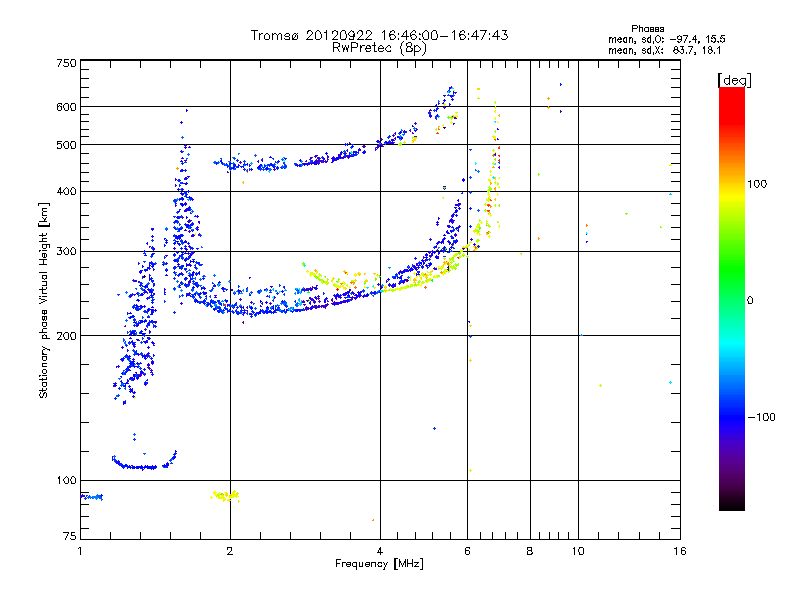This screenshot has height=600, width=800.
Task: Click the short blue trace near 1 MHz below 100 km
Action: pyautogui.click(x=92, y=497)
